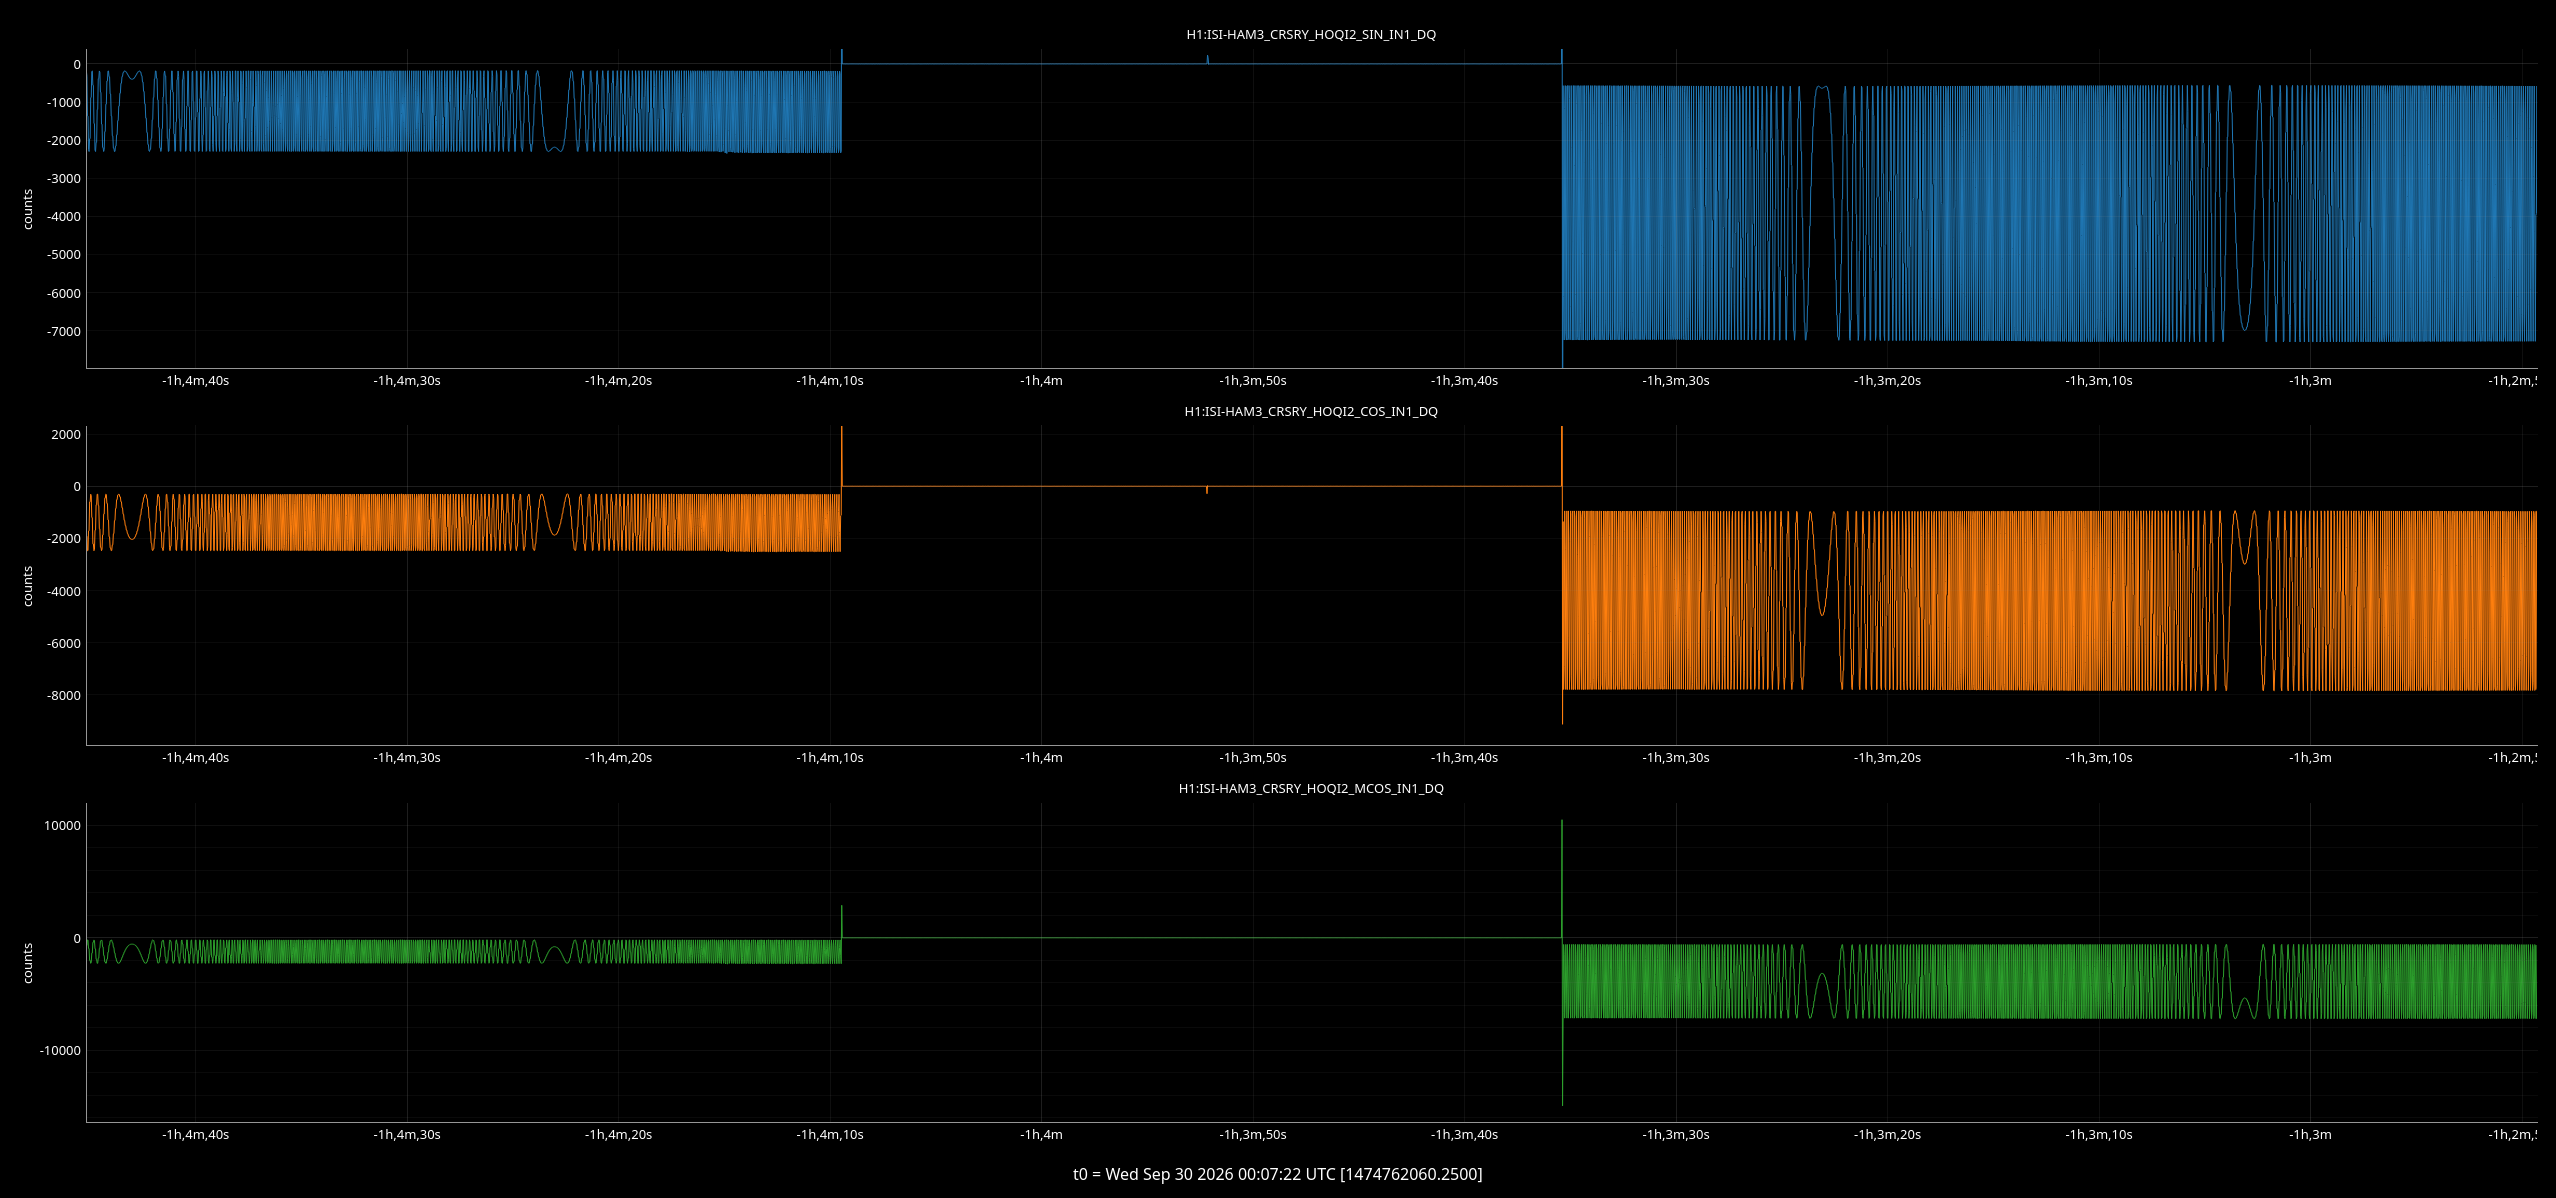Click the -1h,4m tick on the SIN plot axis
Screen dimensions: 2556x1198
point(1041,381)
